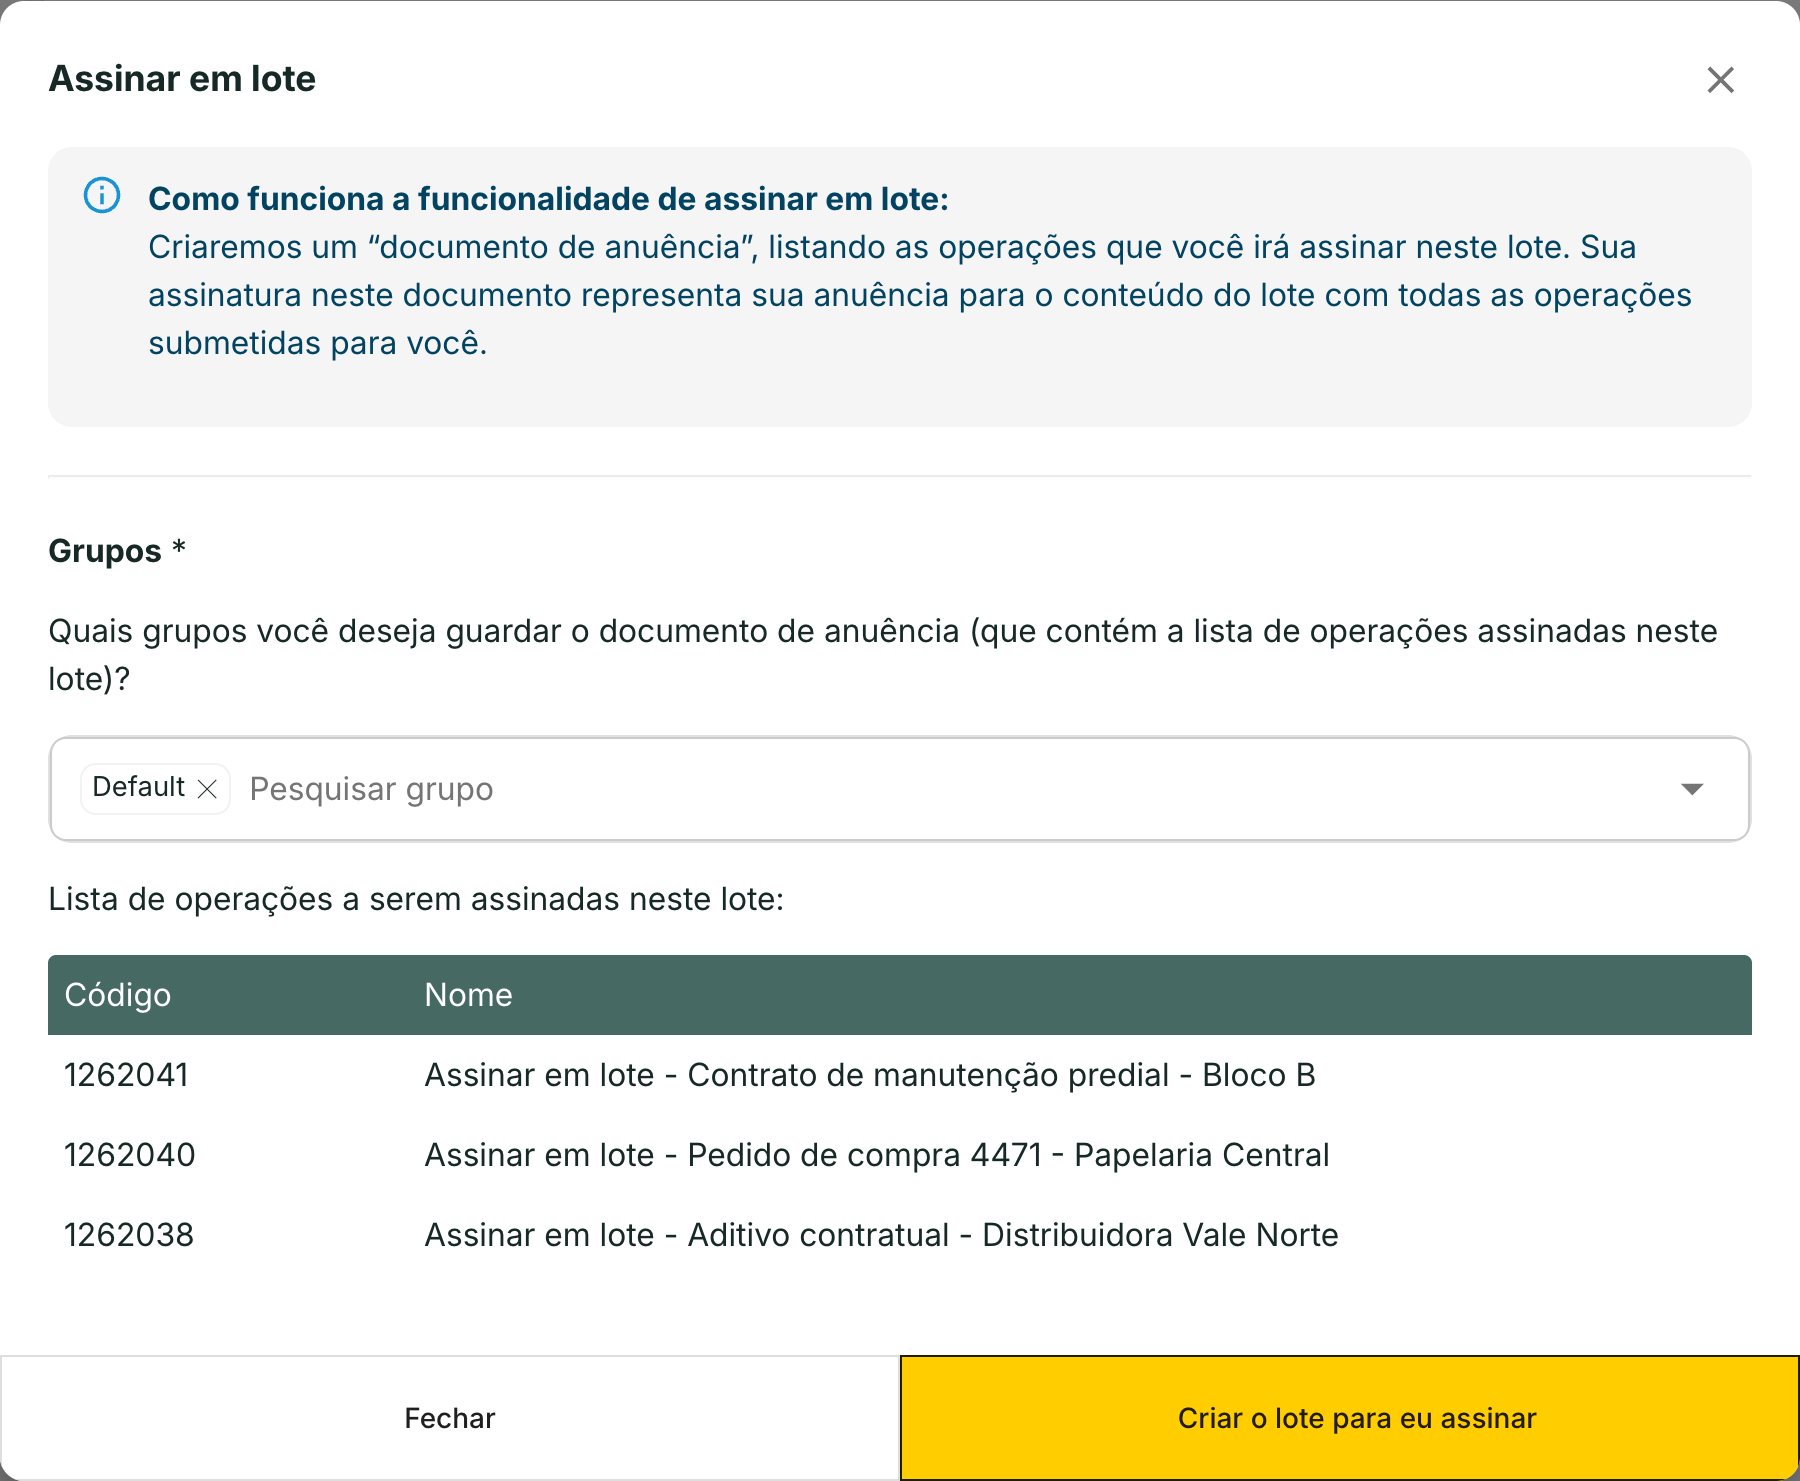The image size is (1800, 1481).
Task: Select operation code 1262038
Action: point(129,1235)
